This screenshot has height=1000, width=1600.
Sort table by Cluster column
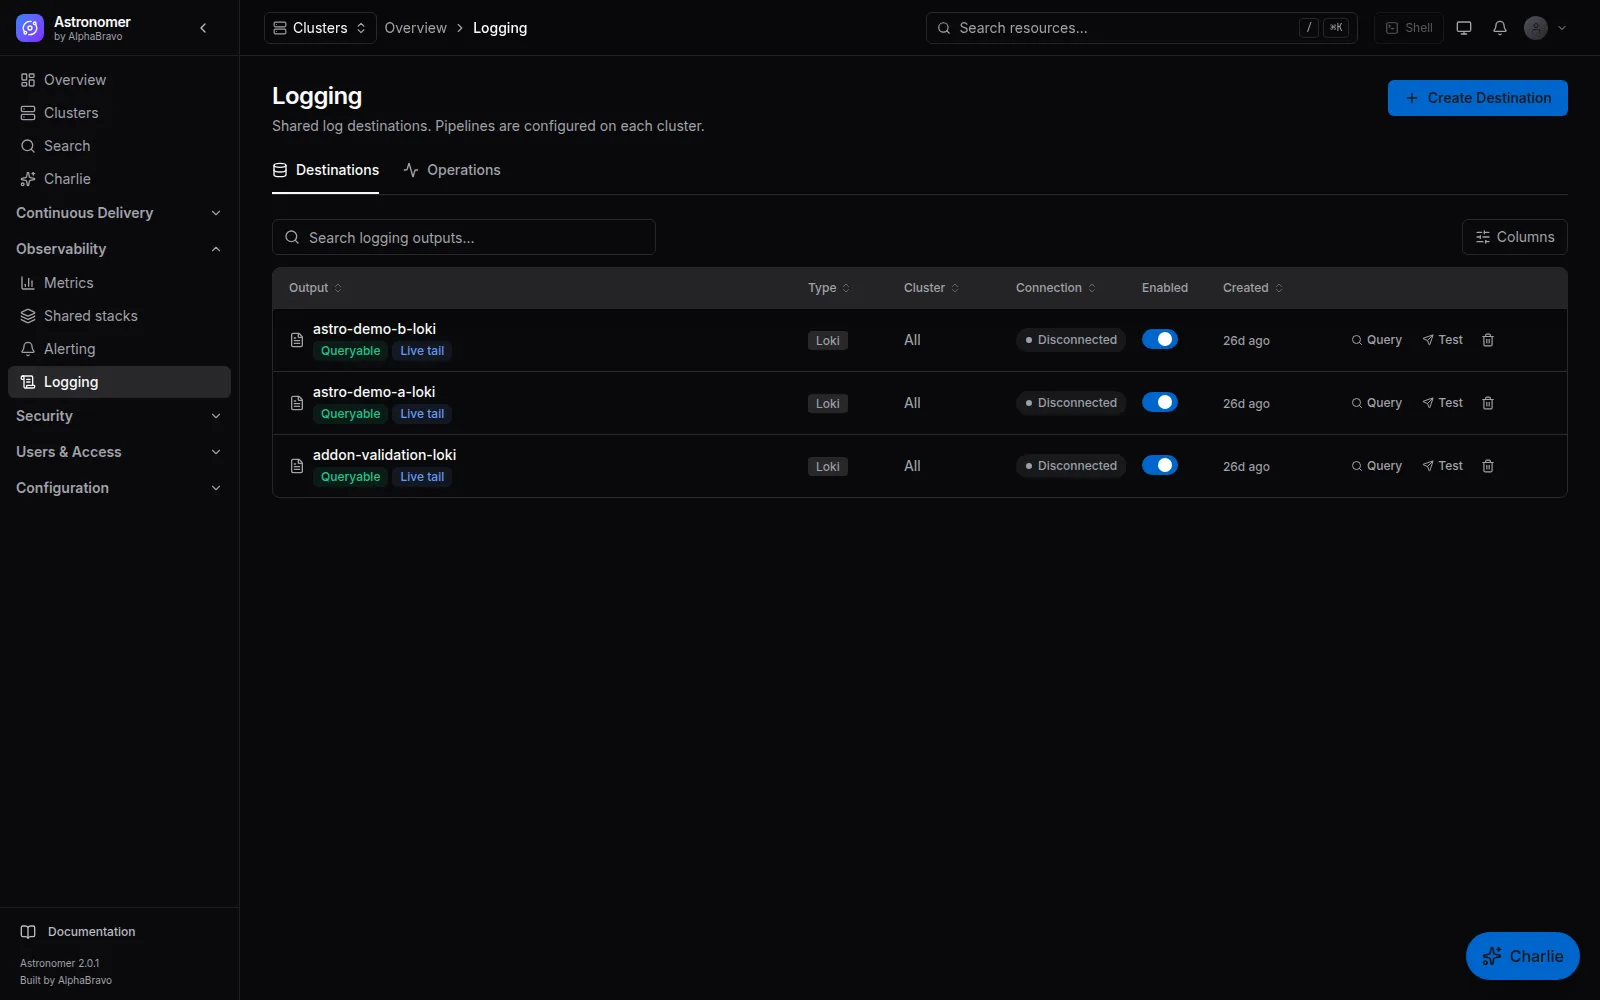(931, 288)
